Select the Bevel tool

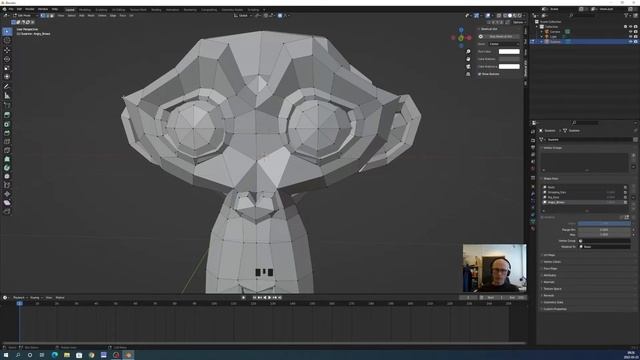[7, 133]
